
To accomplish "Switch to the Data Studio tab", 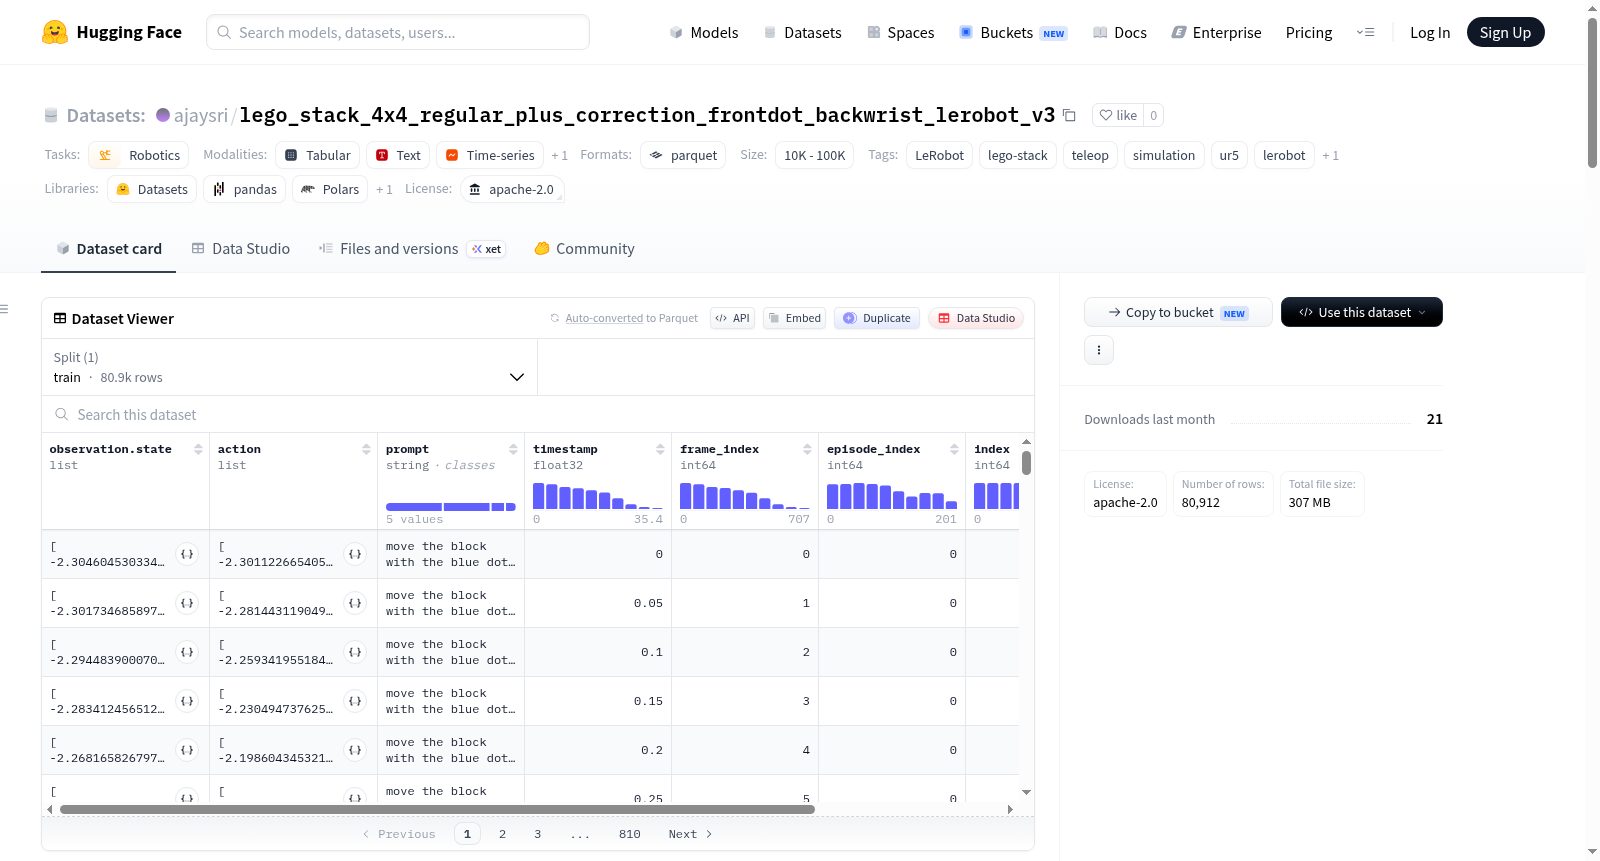I will (x=241, y=249).
